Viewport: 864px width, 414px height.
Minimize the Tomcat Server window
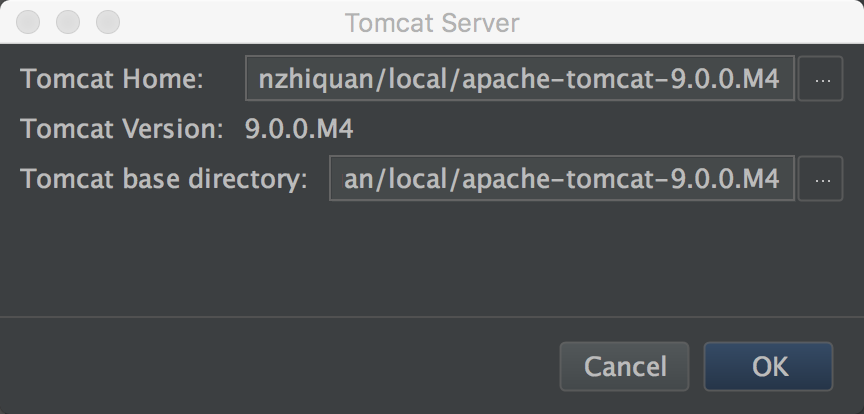coord(68,22)
